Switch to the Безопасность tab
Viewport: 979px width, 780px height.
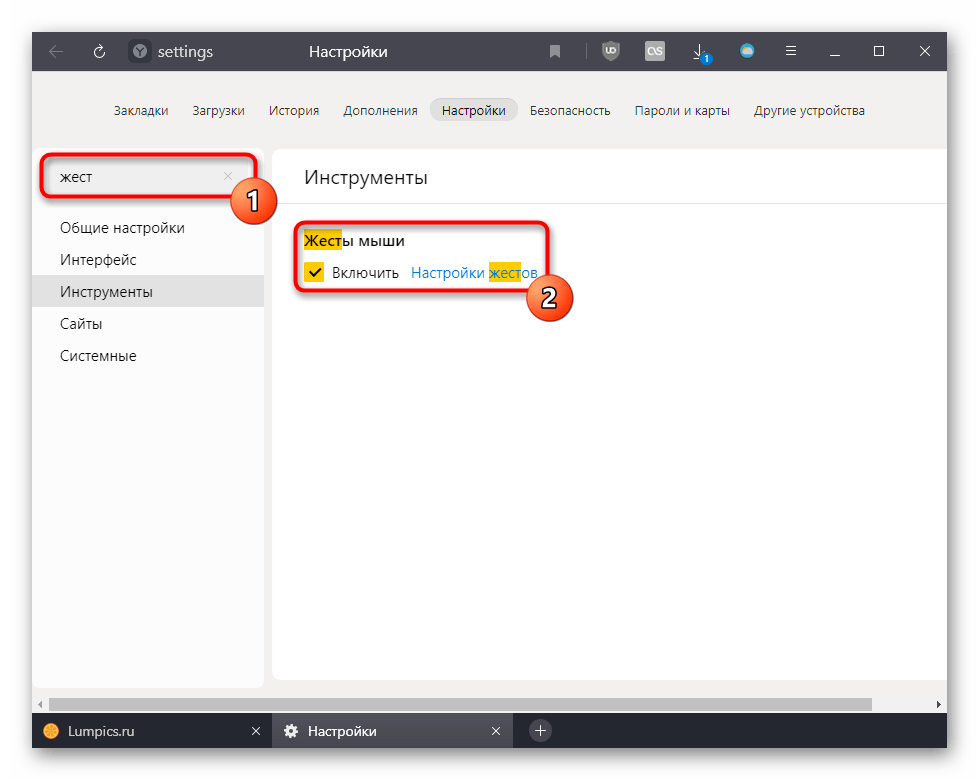tap(570, 111)
